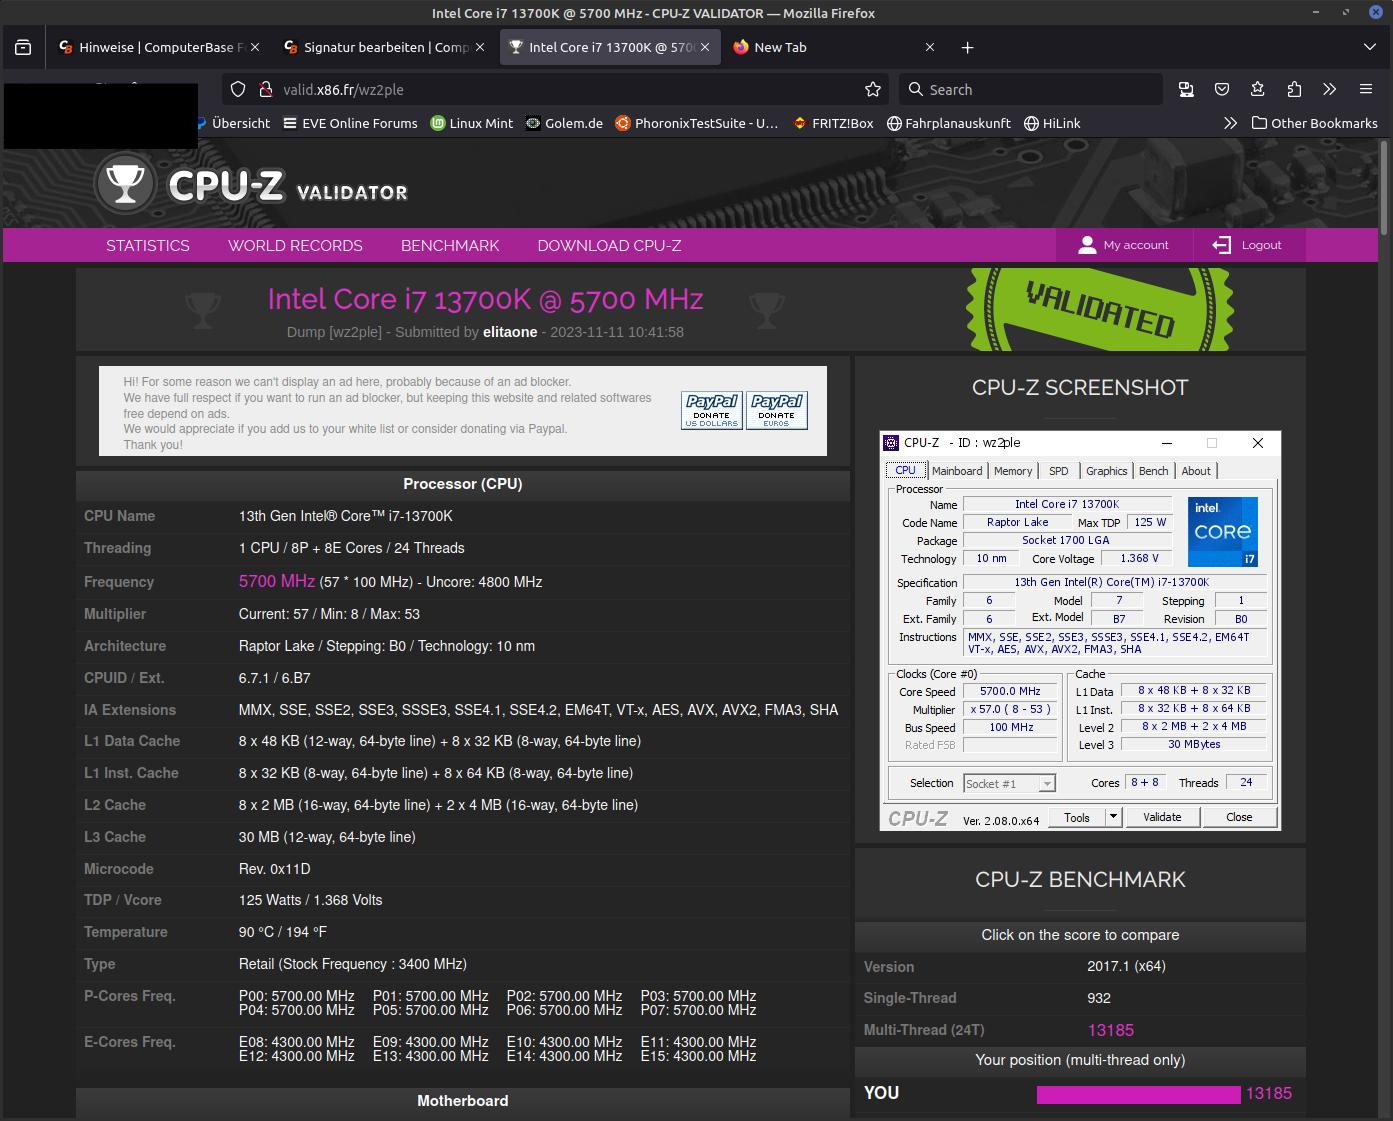Open the Fahrplanauskunft bookmark
Image resolution: width=1393 pixels, height=1121 pixels.
pyautogui.click(x=949, y=123)
